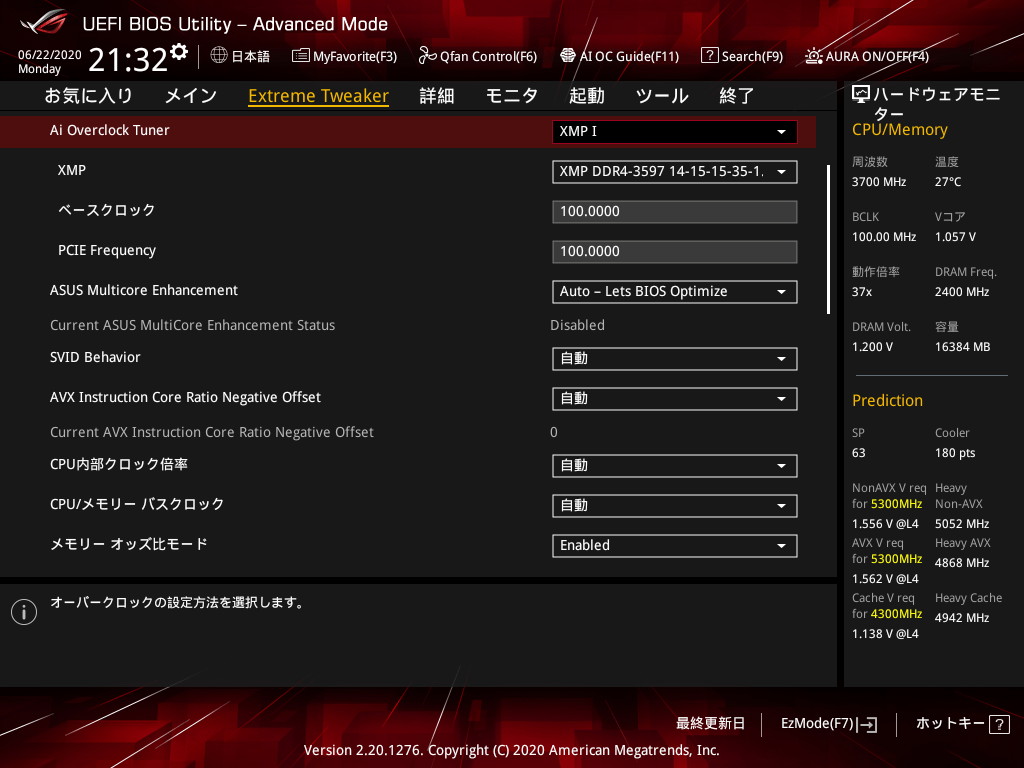Click the Current AVX Instruction Core Ratio label
Screen dimensions: 1024x768
pos(212,432)
